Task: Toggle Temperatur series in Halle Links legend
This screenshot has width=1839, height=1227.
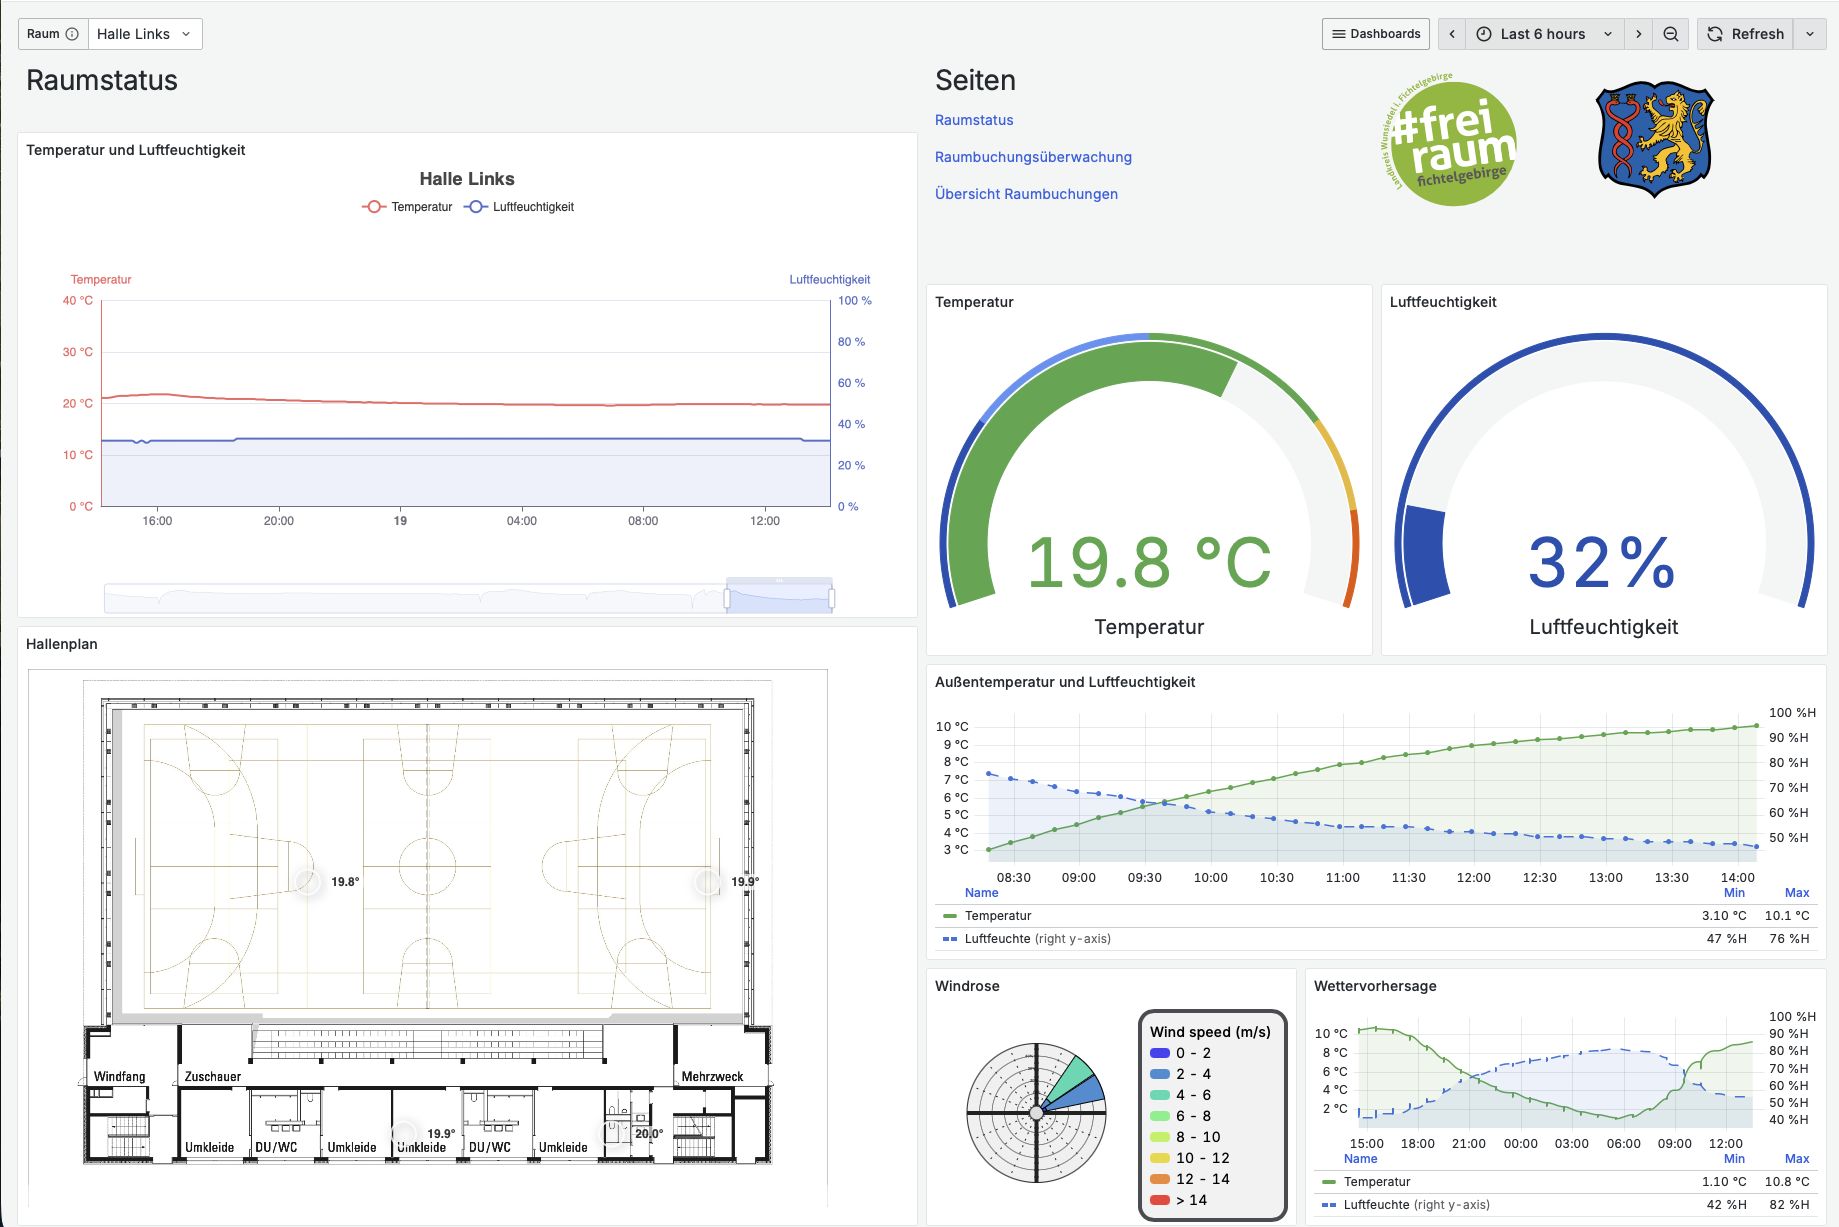Action: (x=407, y=207)
